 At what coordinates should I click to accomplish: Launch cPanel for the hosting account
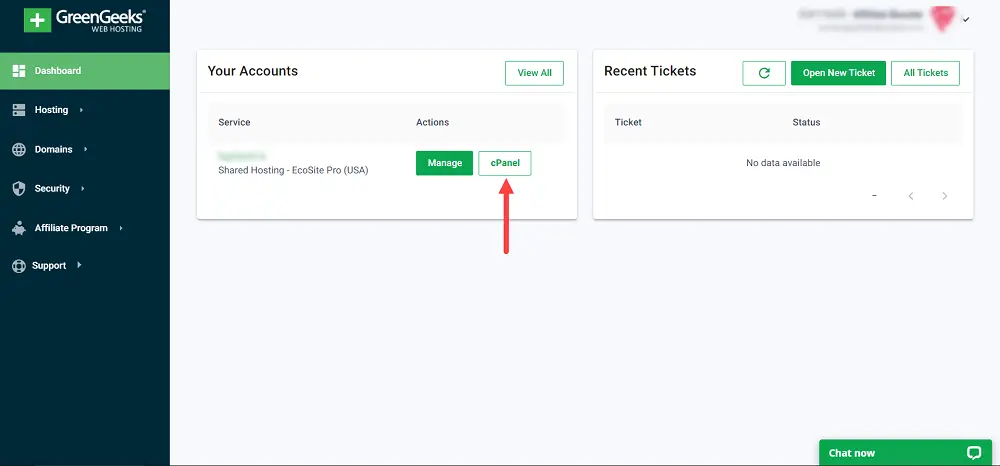tap(504, 163)
